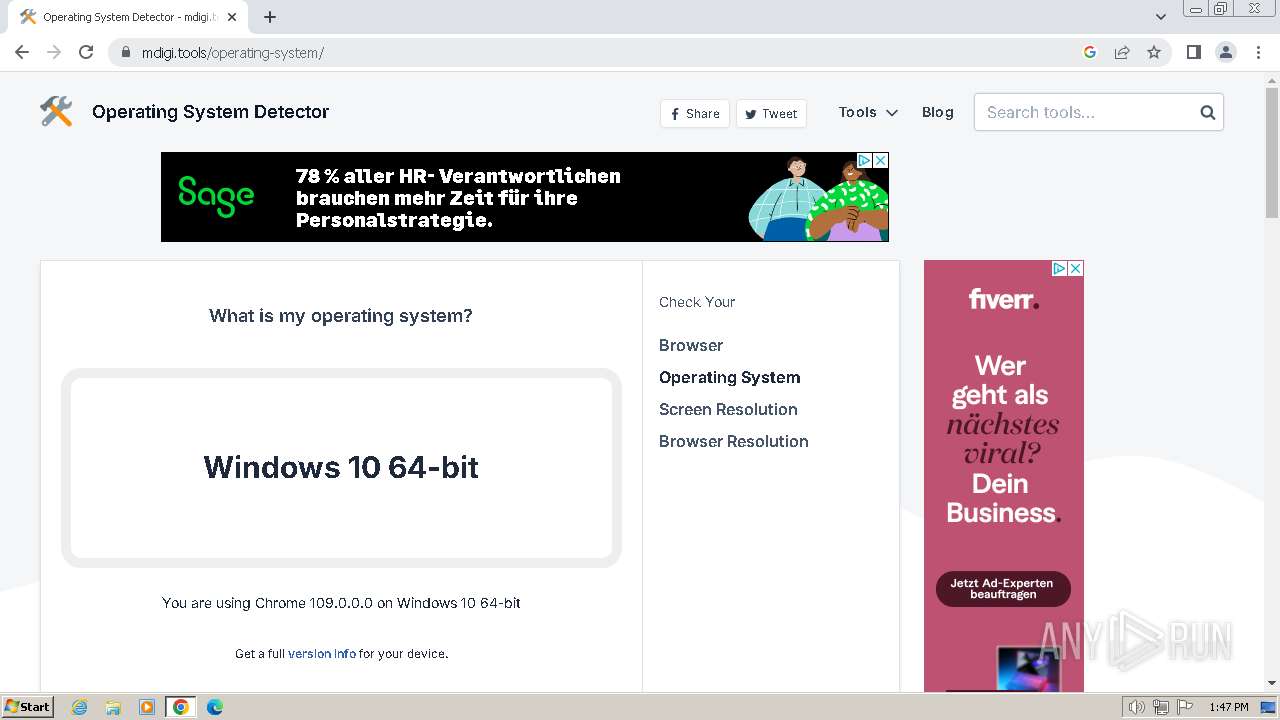
Task: Click the Operating System Detector title
Action: tap(210, 111)
